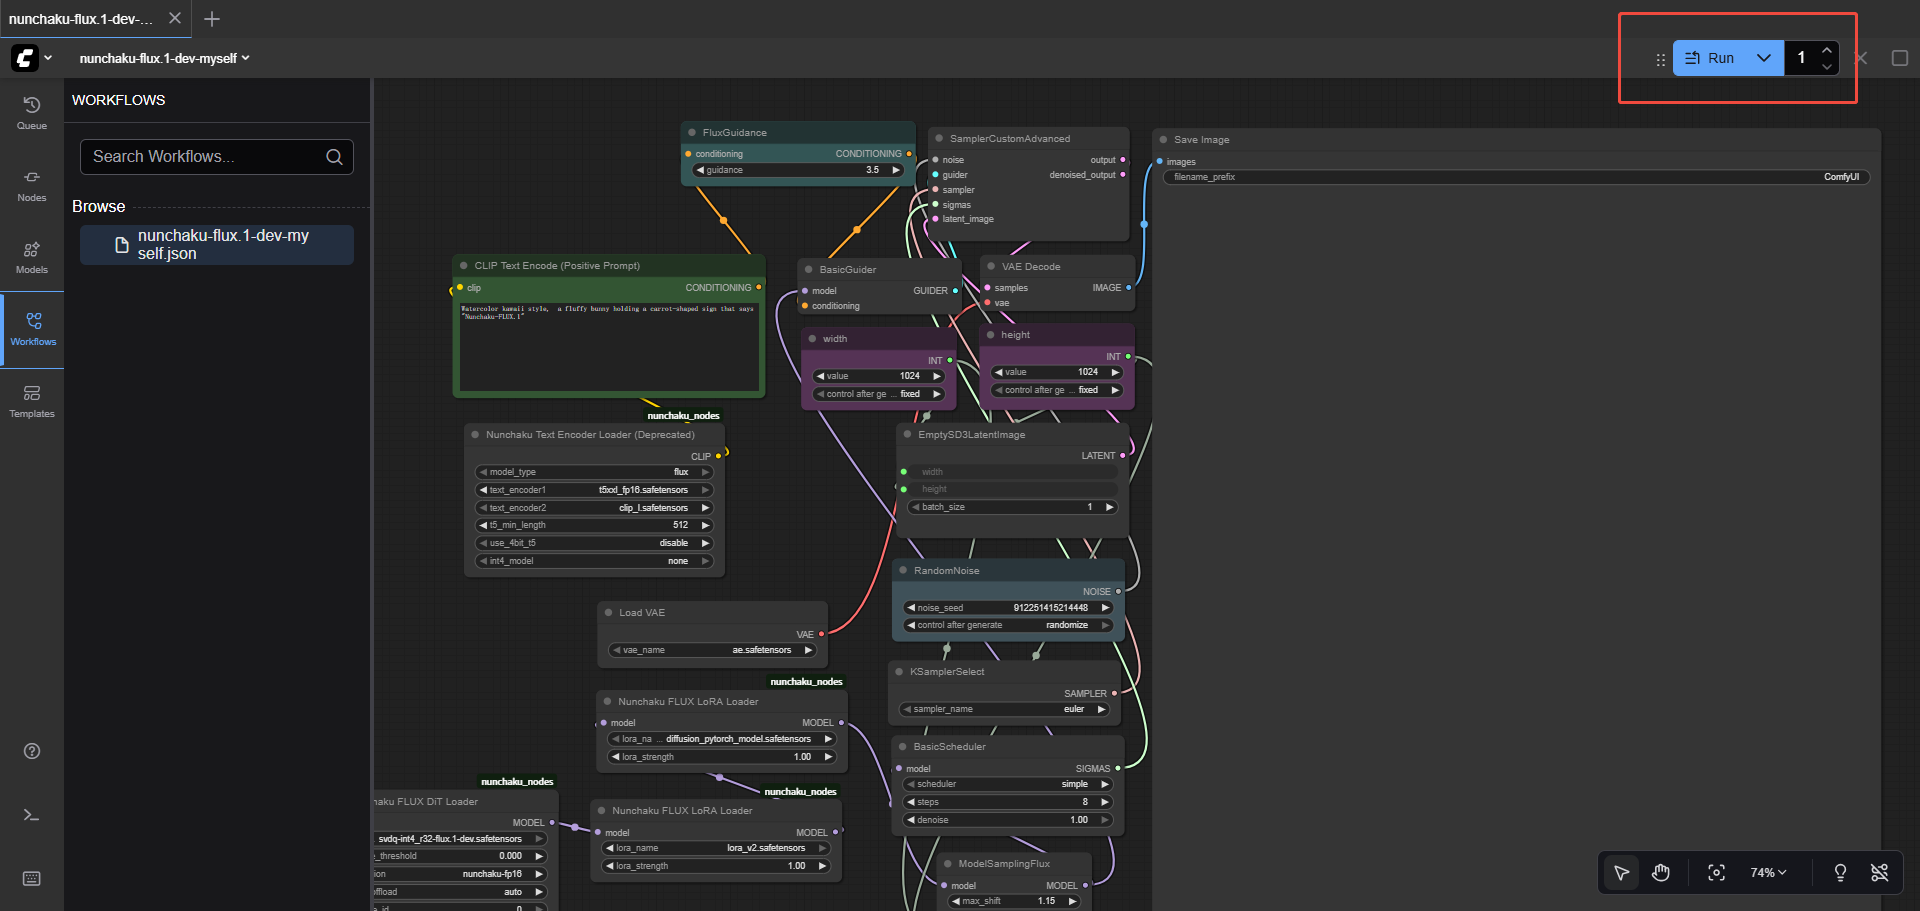
Task: Collapse the FluxGuidance node via its dot
Action: point(691,133)
